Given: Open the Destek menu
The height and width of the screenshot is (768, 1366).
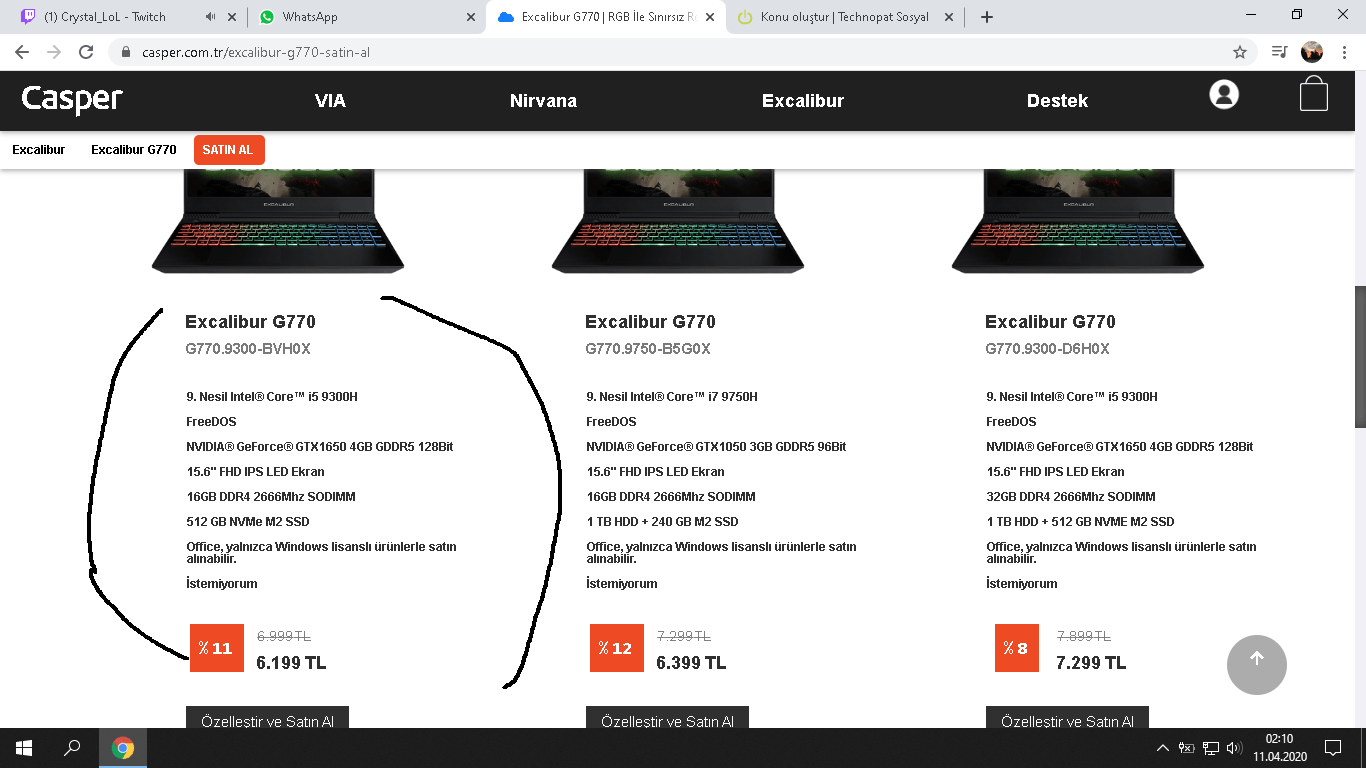Looking at the screenshot, I should pyautogui.click(x=1057, y=101).
